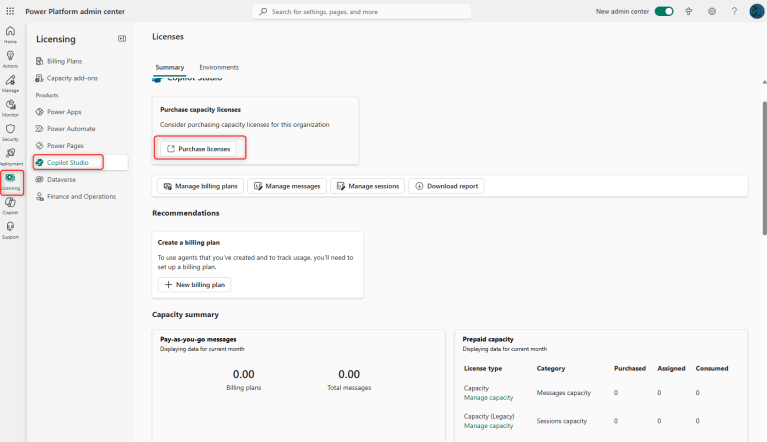Click the Purchase licenses button
This screenshot has width=767, height=442.
point(199,149)
